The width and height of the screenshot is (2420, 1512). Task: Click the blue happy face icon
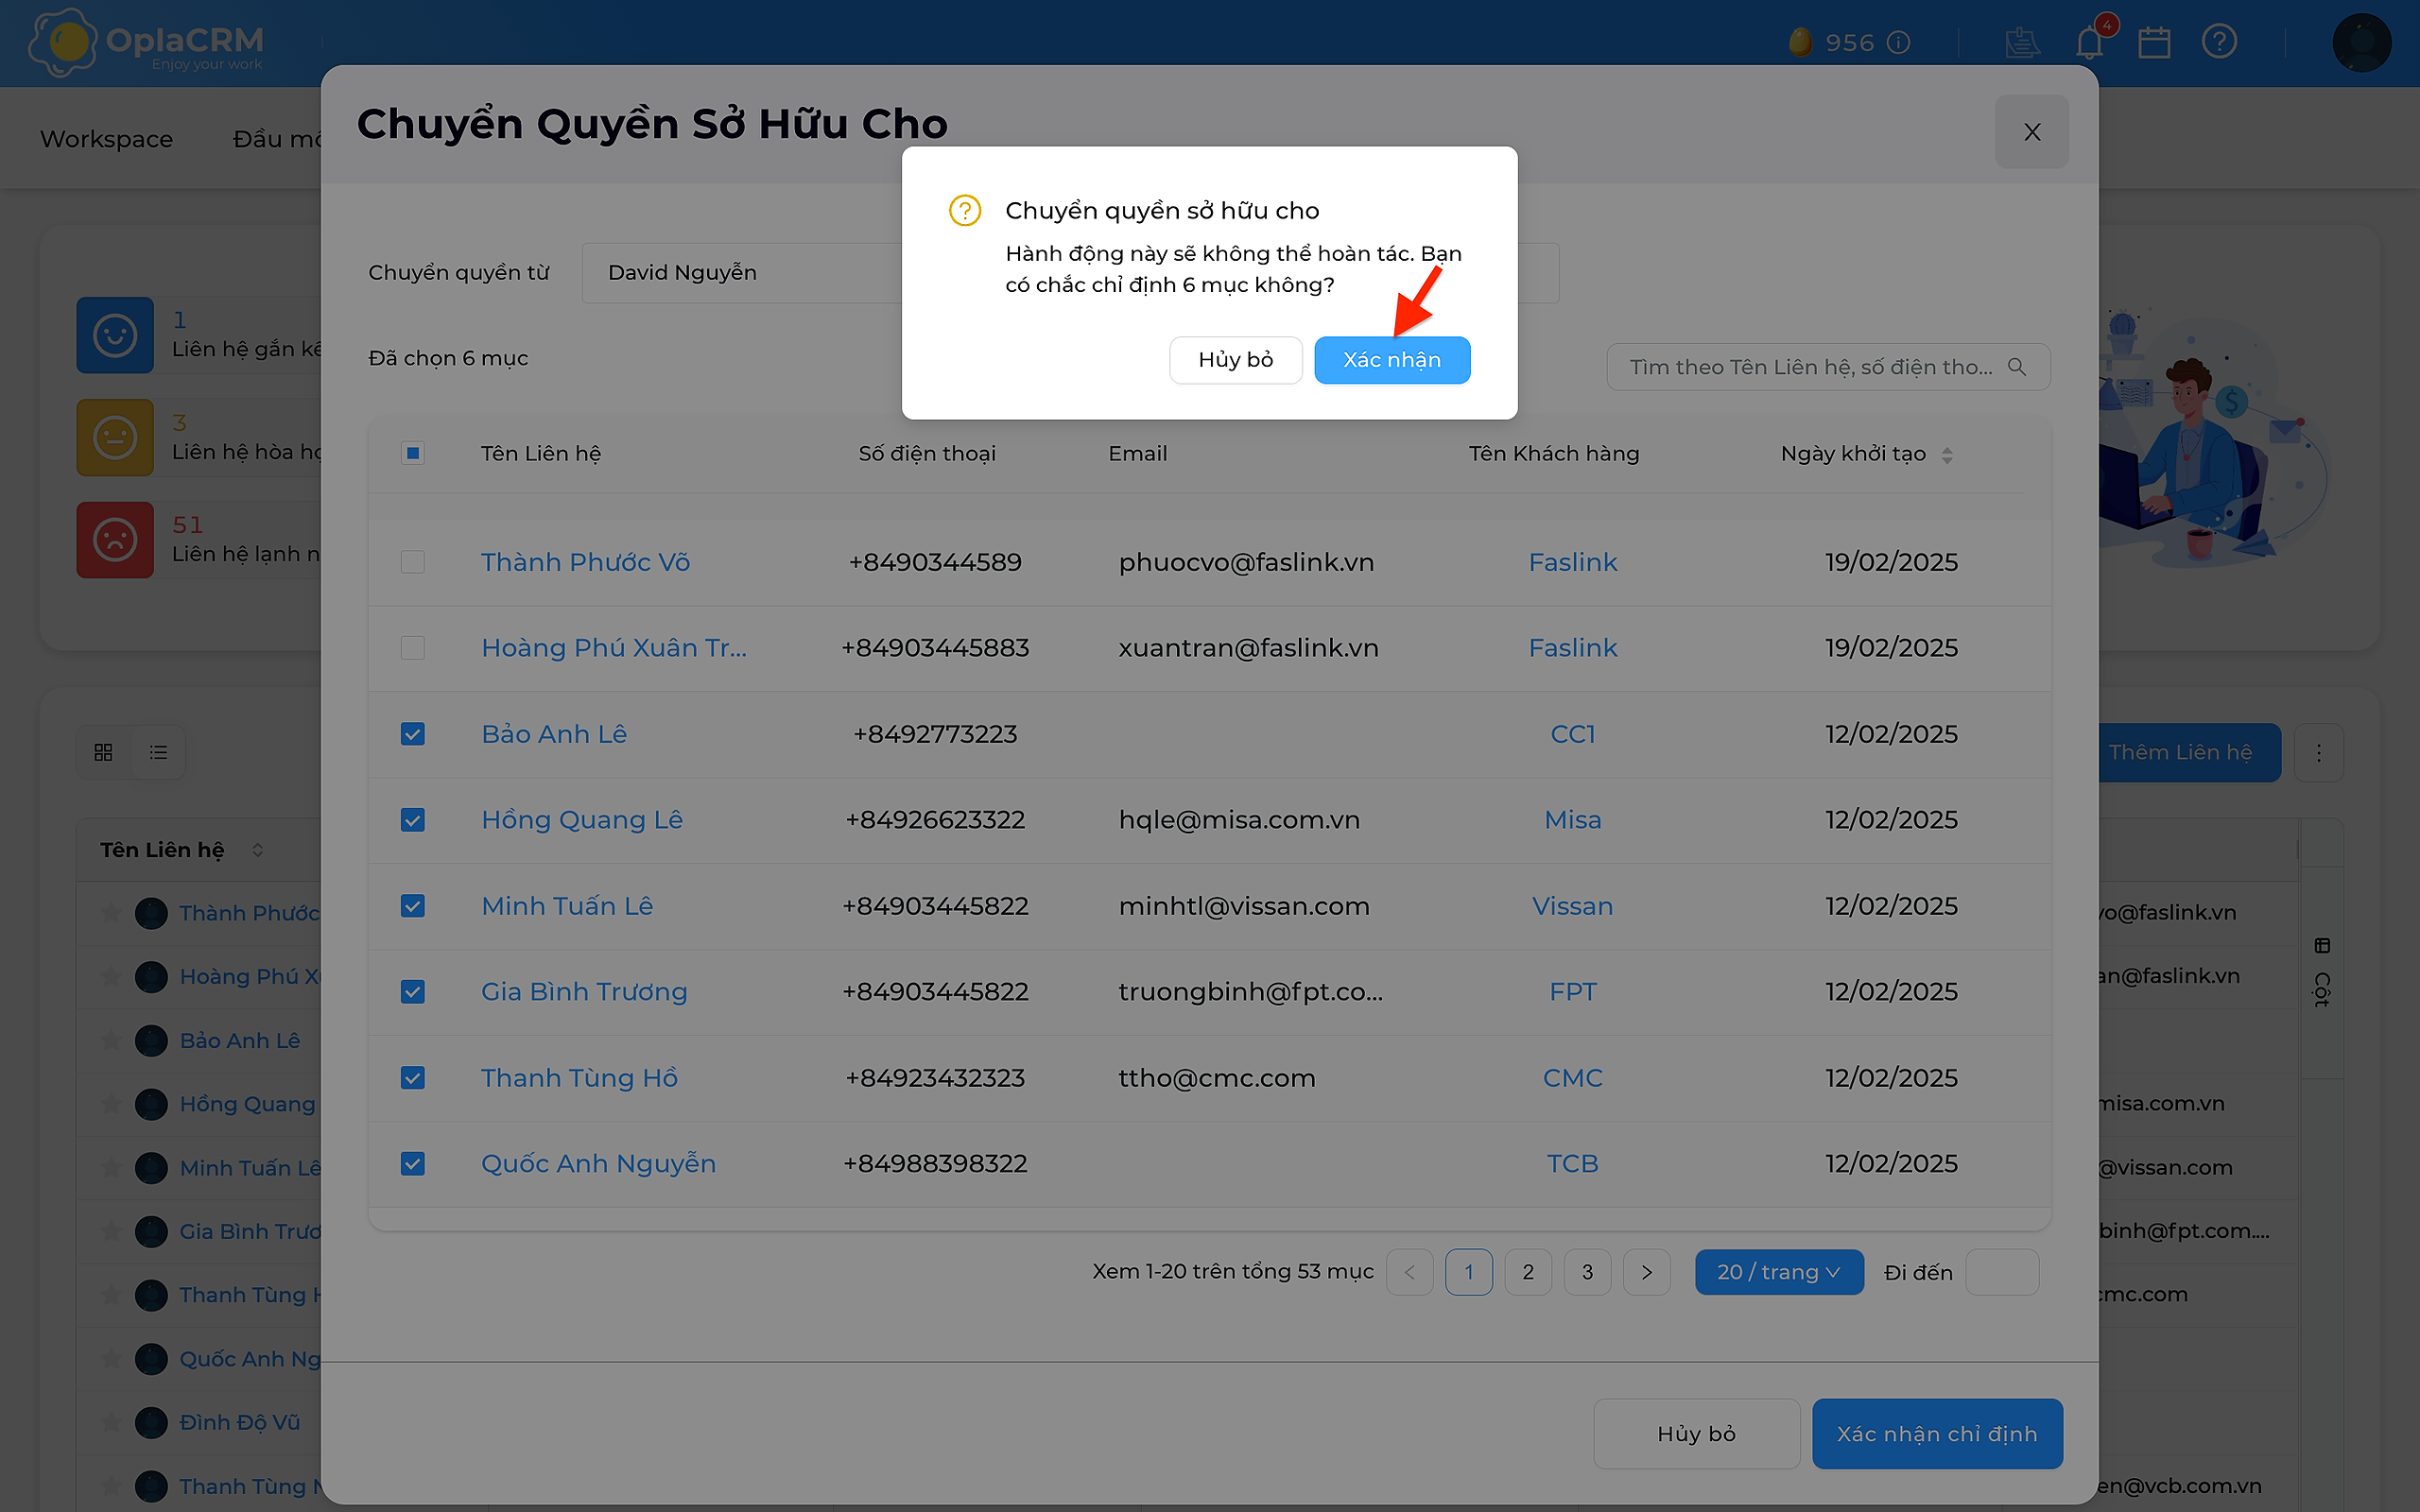coord(115,335)
